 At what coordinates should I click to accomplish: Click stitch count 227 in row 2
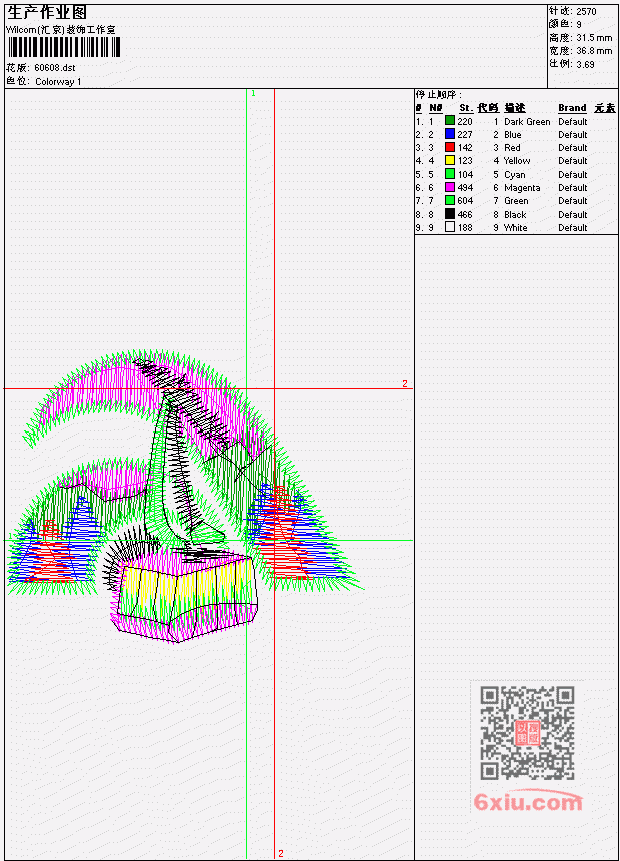pyautogui.click(x=465, y=135)
